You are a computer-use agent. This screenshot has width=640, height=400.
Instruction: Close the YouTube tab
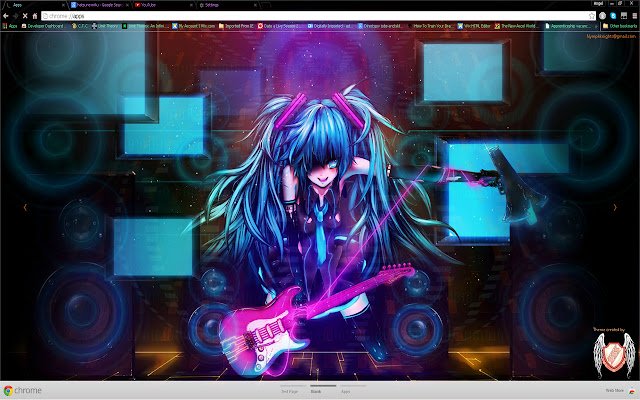[x=191, y=5]
